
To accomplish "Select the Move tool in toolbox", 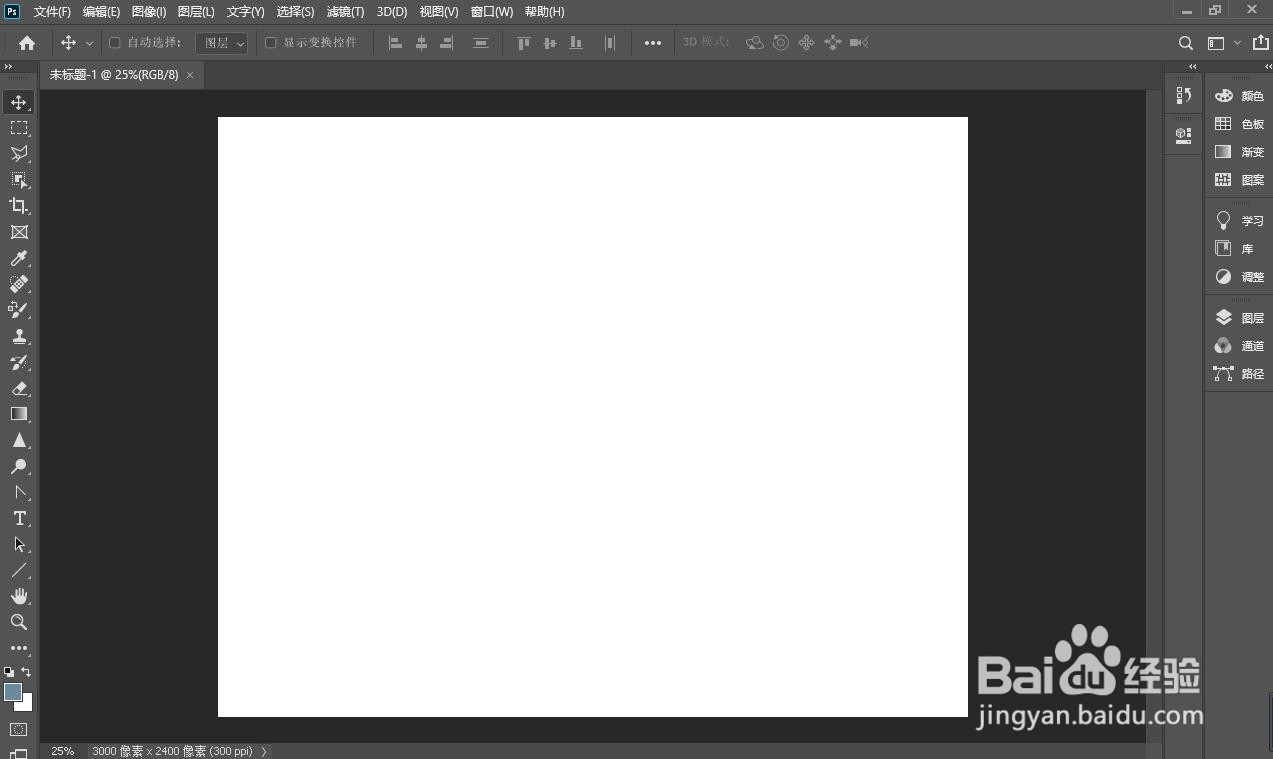I will 19,102.
